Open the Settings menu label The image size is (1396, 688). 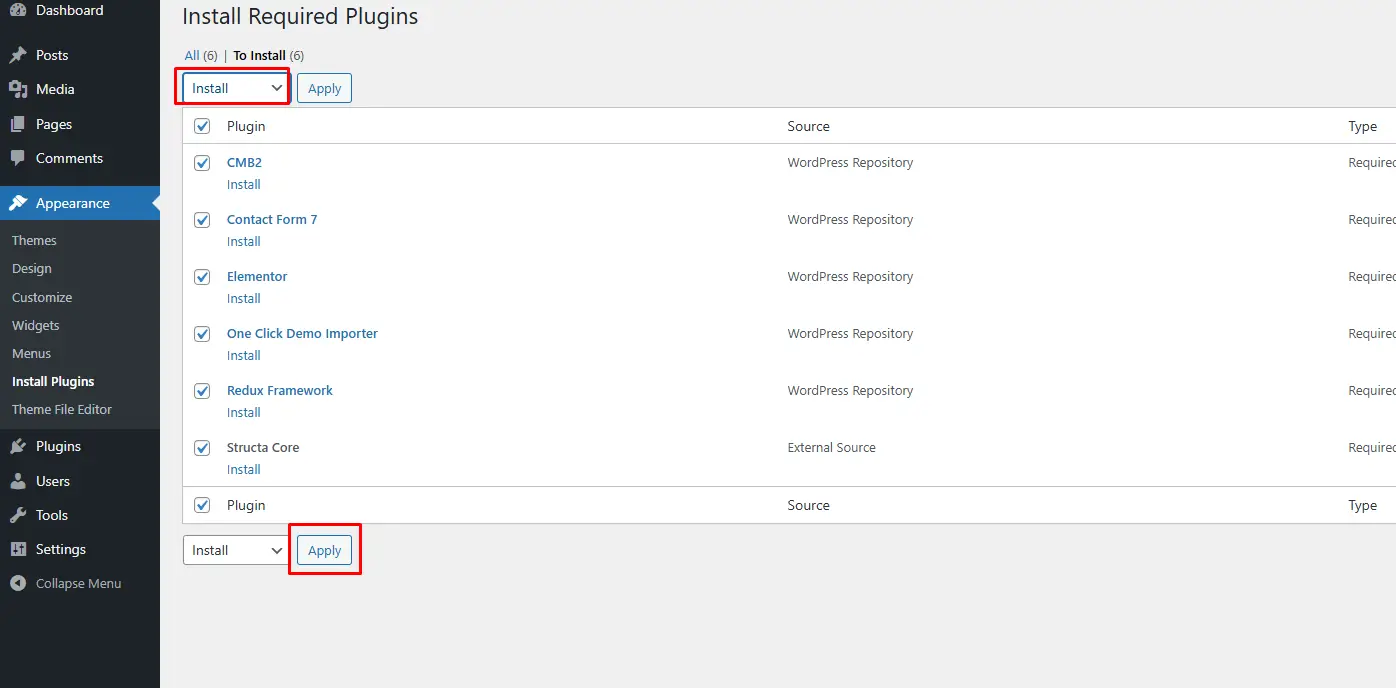coord(61,549)
